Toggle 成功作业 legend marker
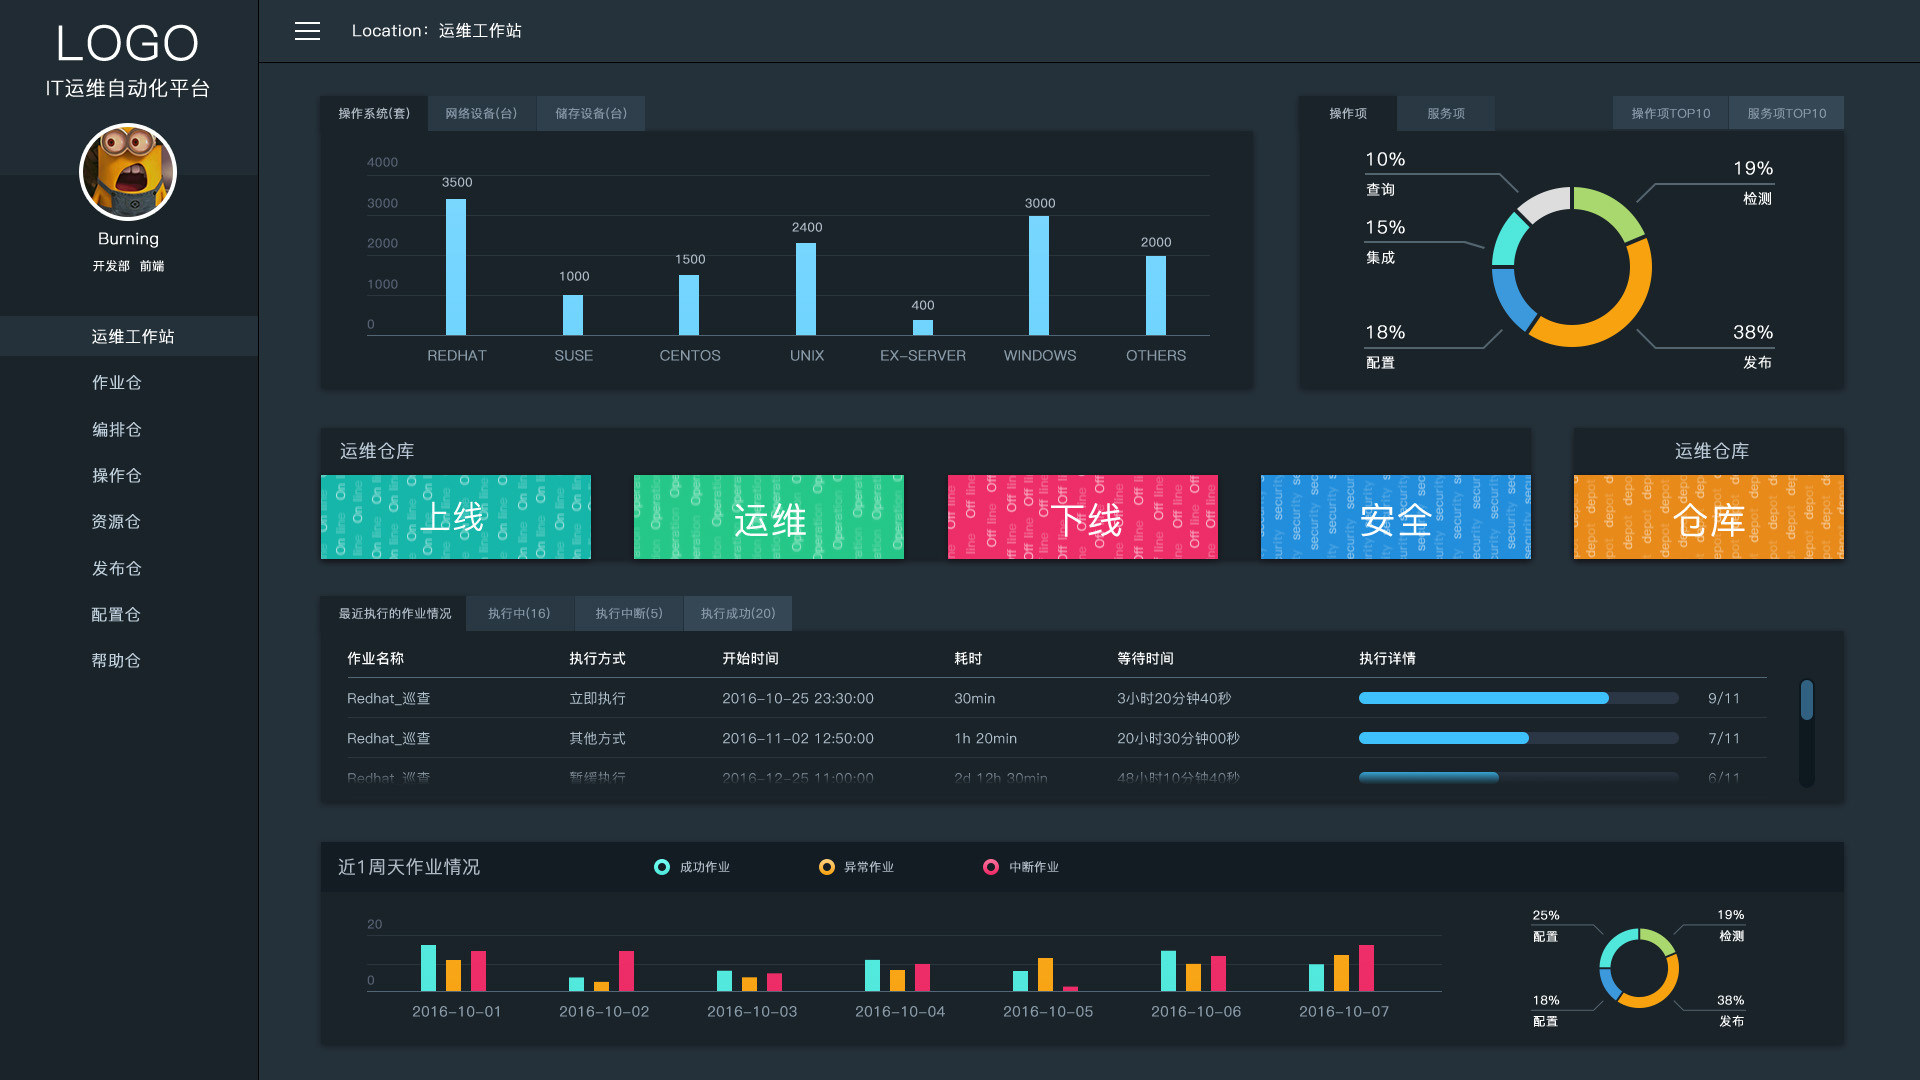This screenshot has width=1920, height=1080. pos(662,867)
